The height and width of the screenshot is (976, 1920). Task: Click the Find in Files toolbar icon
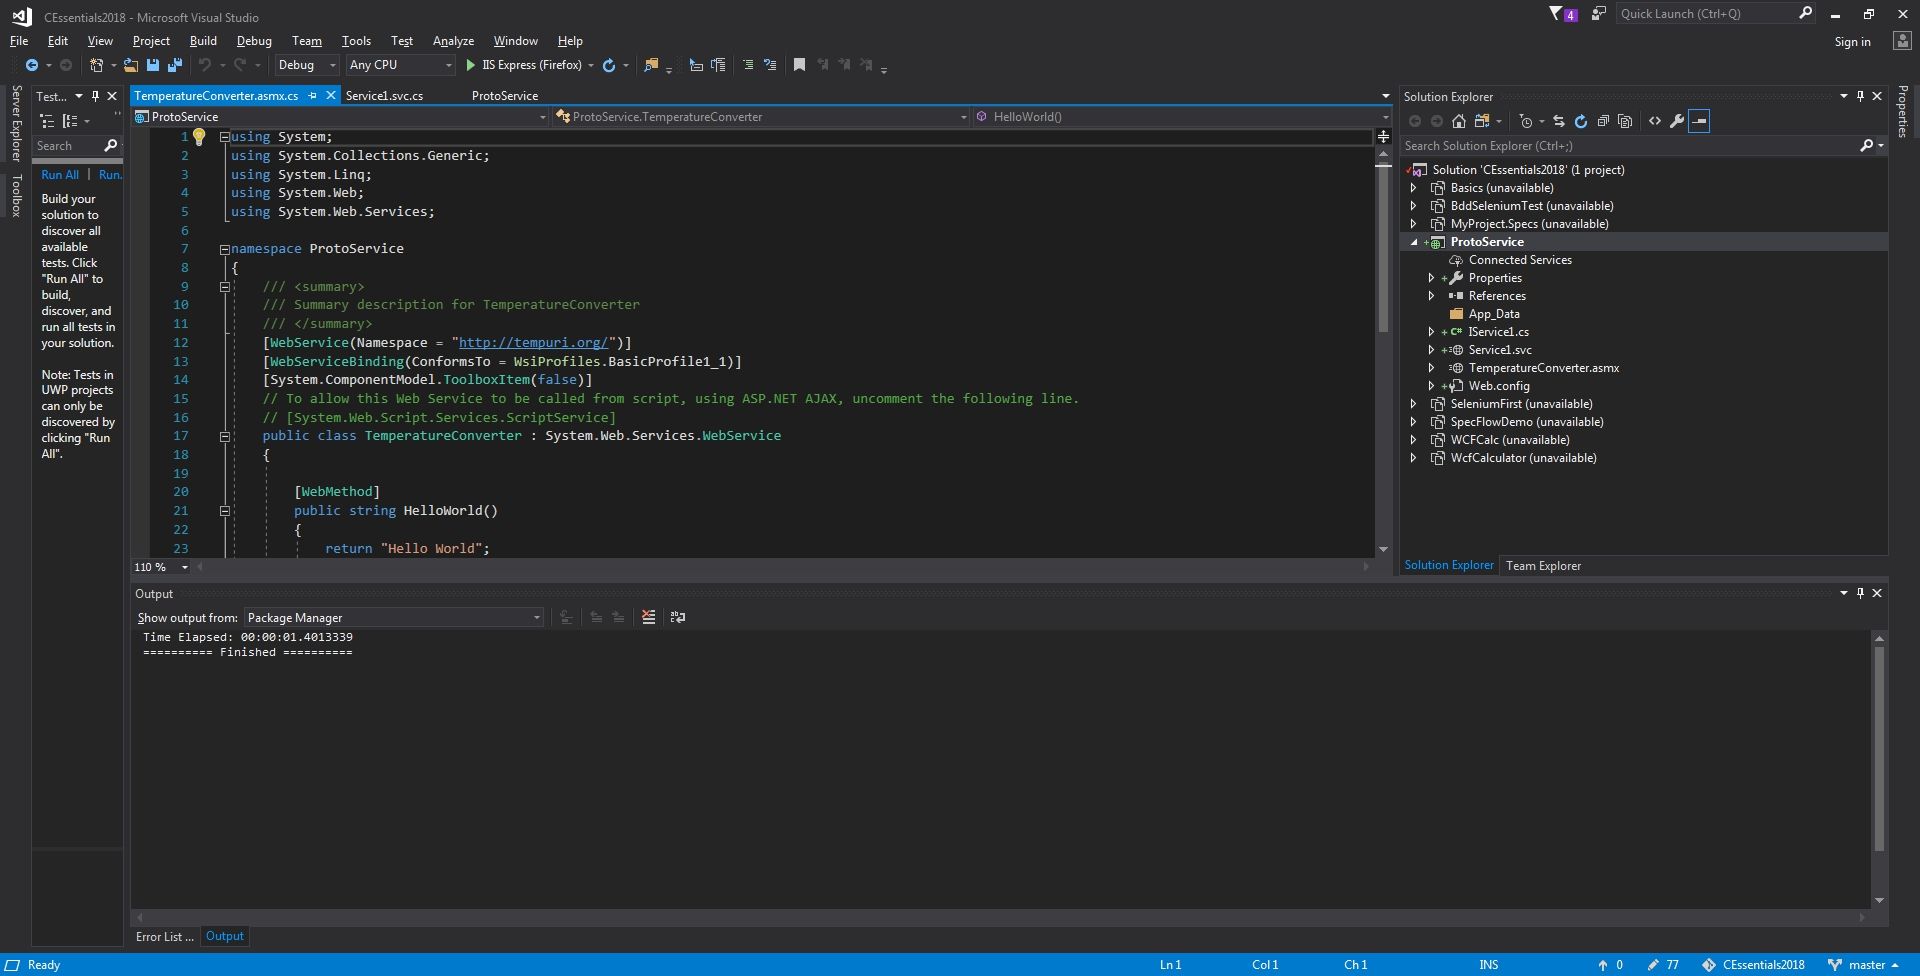click(651, 65)
